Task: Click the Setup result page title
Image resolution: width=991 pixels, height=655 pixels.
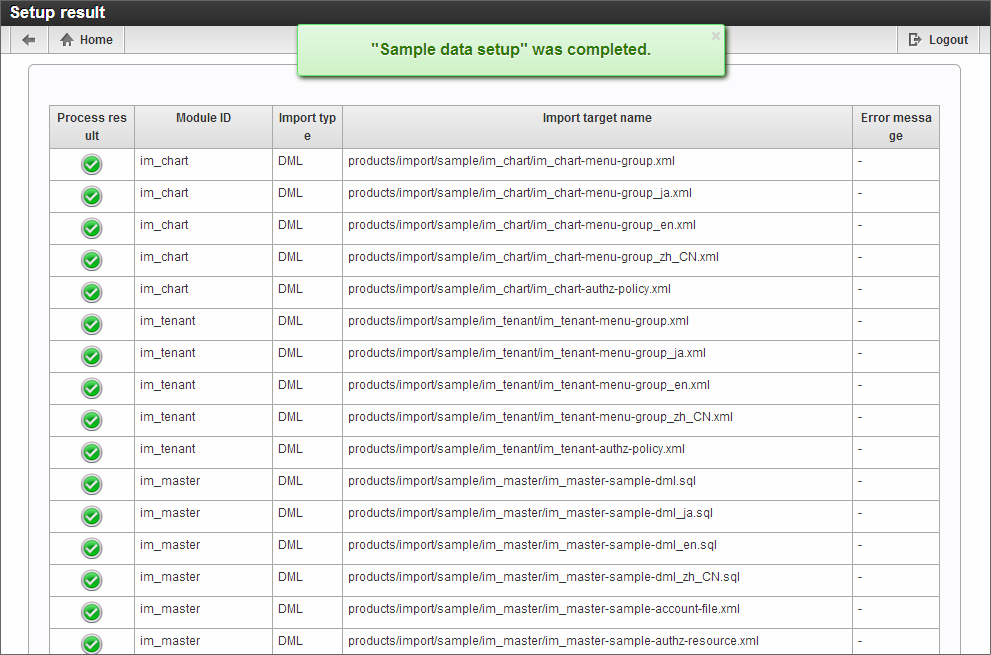Action: (x=58, y=12)
